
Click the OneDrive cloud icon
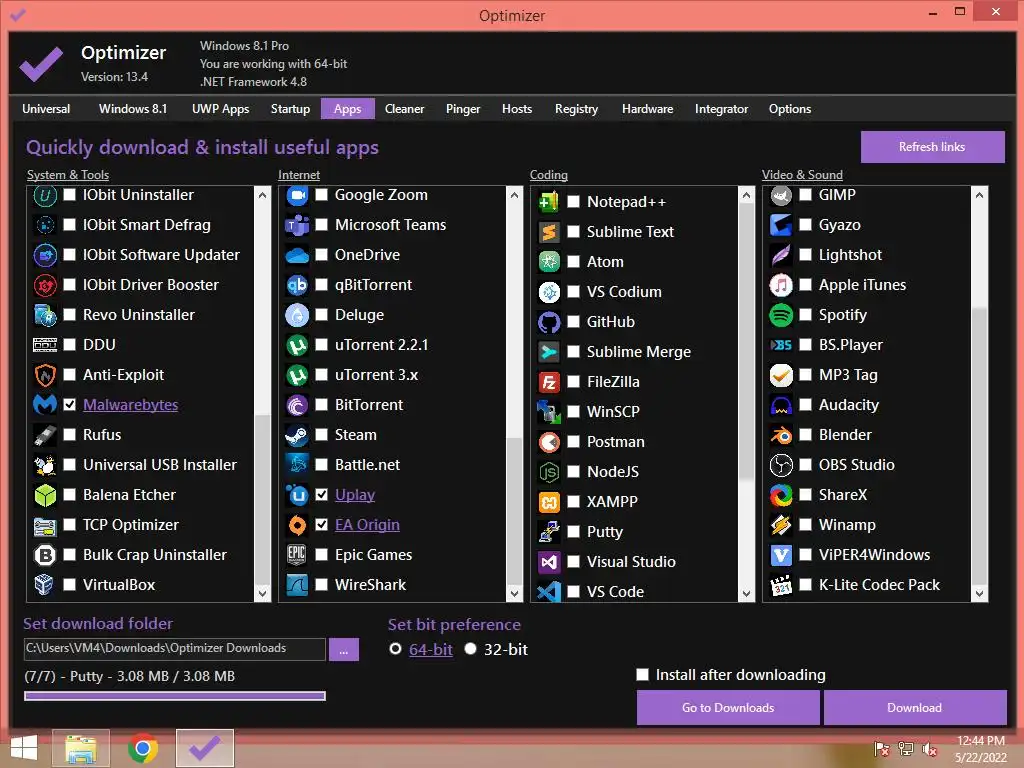297,255
